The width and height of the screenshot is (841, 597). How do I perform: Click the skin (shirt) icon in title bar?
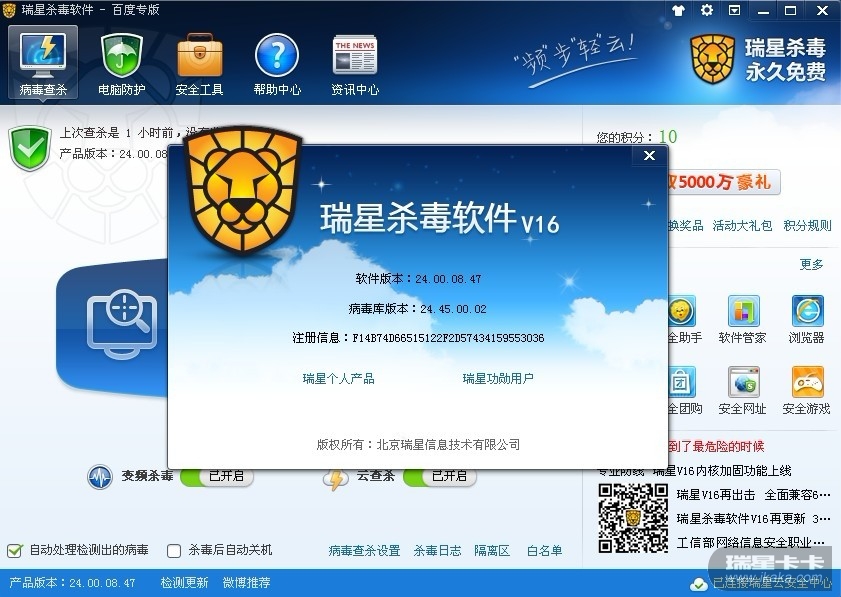tap(678, 10)
